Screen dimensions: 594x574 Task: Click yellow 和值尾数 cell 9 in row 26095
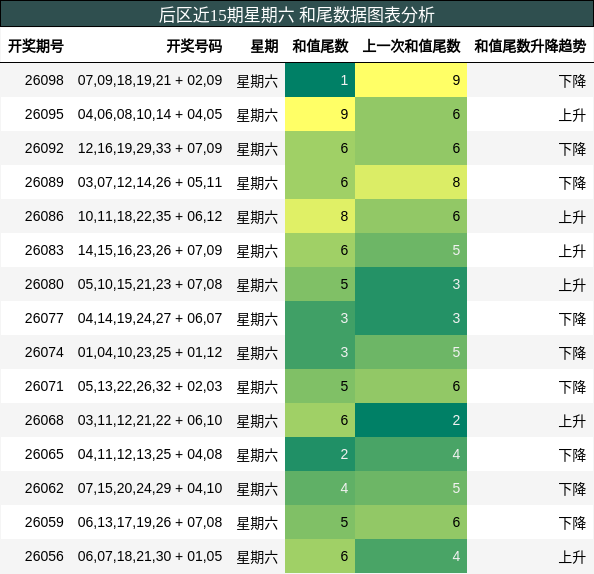[320, 114]
